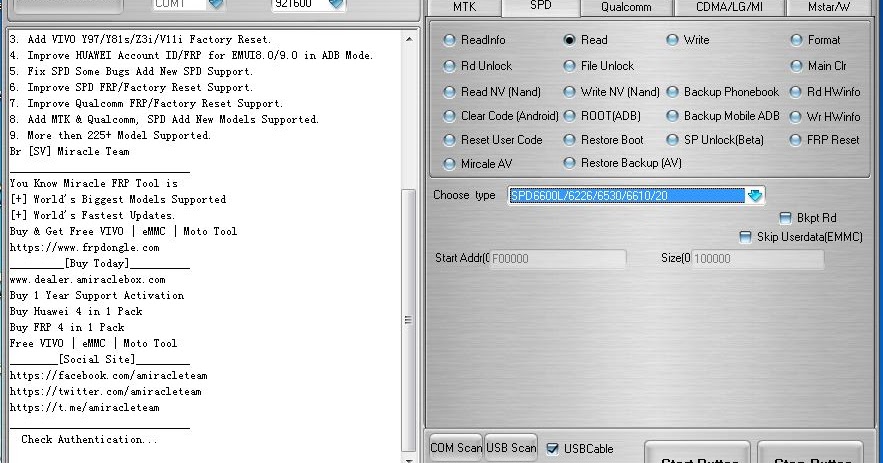The height and width of the screenshot is (463, 883).
Task: Click 'Improve HUAWEI Account ID/FRP' line
Action: tap(191, 55)
